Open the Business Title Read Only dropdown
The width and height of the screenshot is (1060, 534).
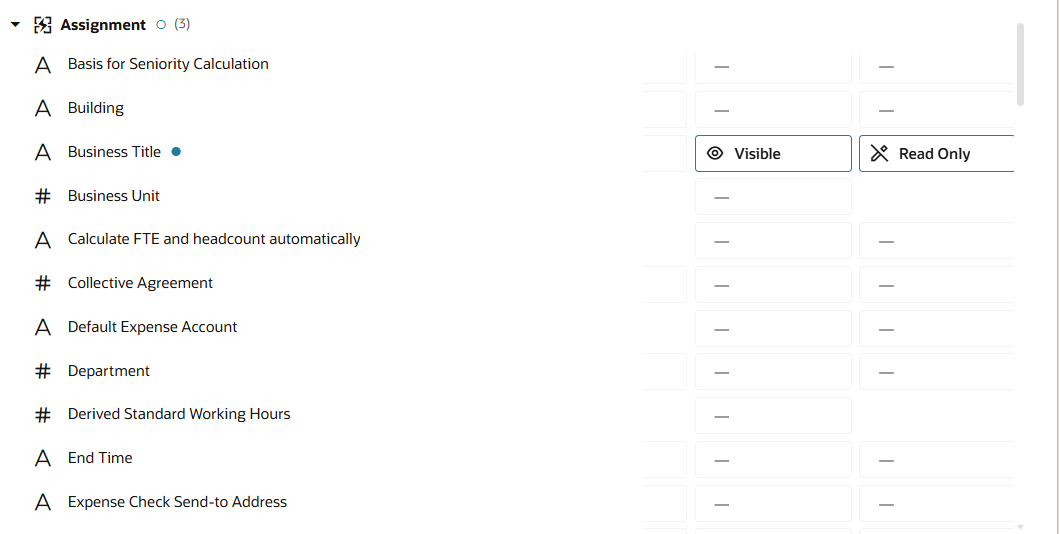[x=936, y=154]
